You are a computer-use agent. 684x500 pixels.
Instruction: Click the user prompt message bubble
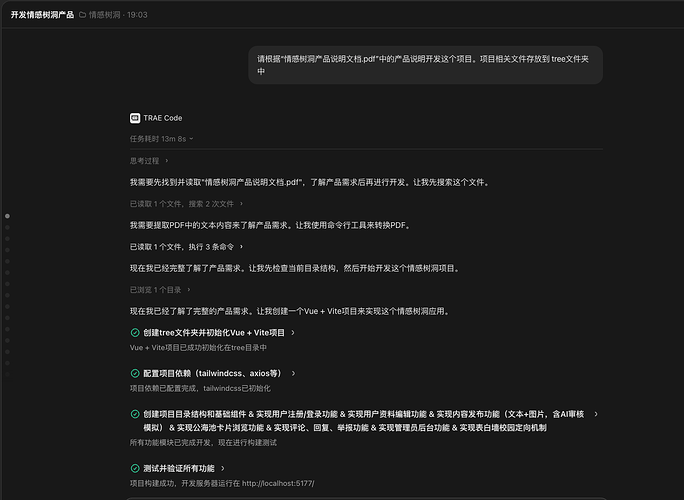coord(425,65)
